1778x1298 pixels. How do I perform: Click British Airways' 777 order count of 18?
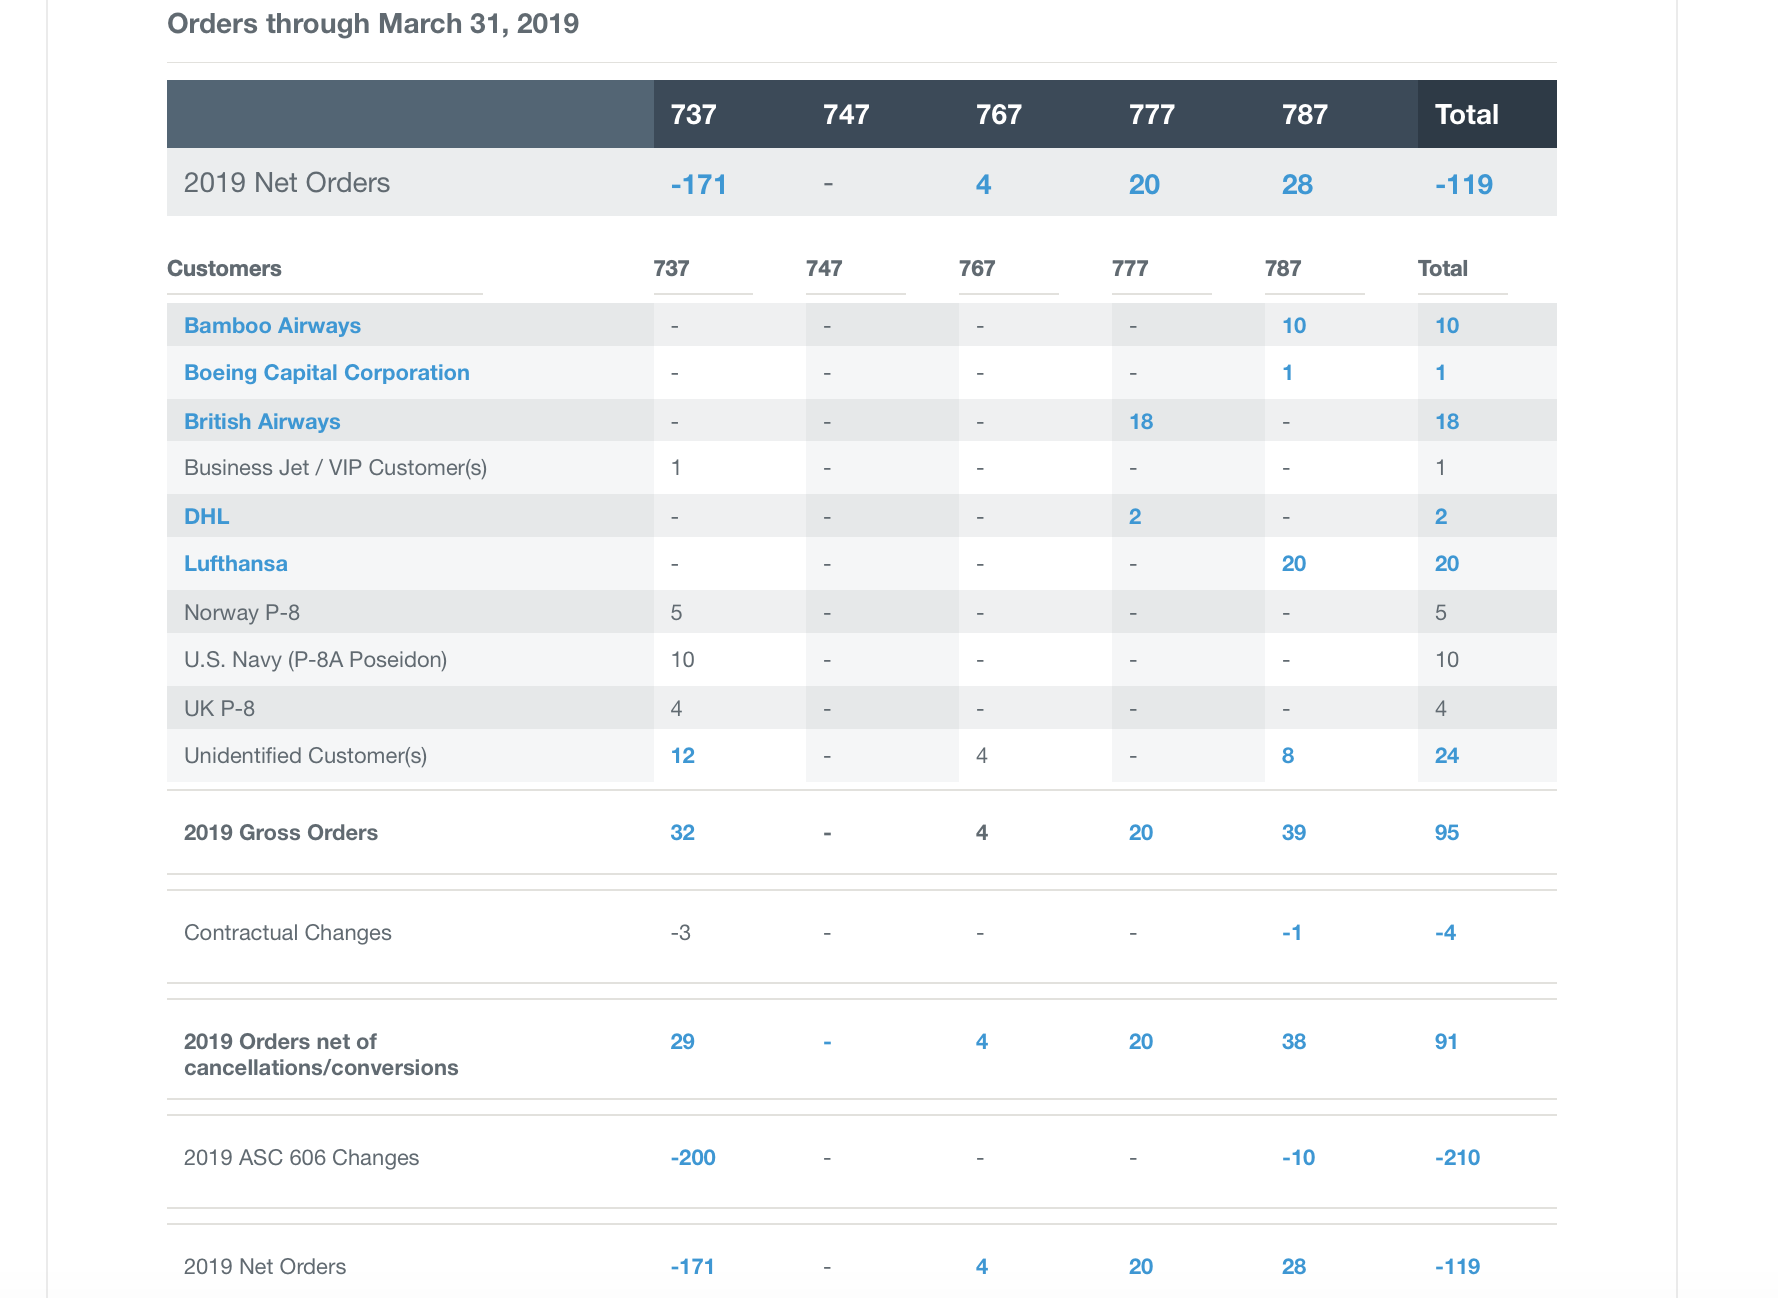point(1140,422)
